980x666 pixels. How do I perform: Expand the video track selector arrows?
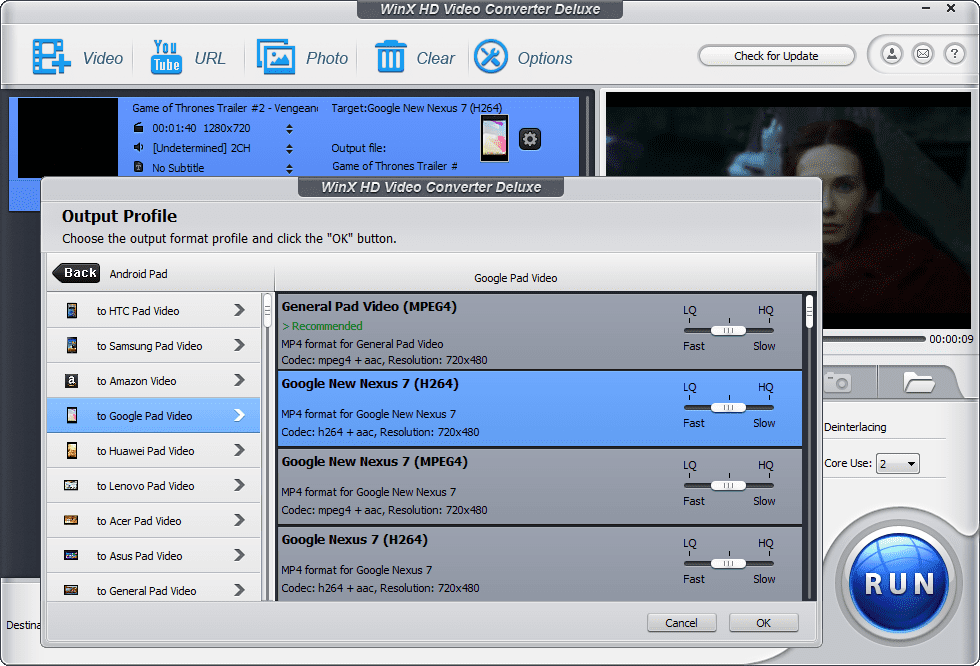pyautogui.click(x=289, y=129)
